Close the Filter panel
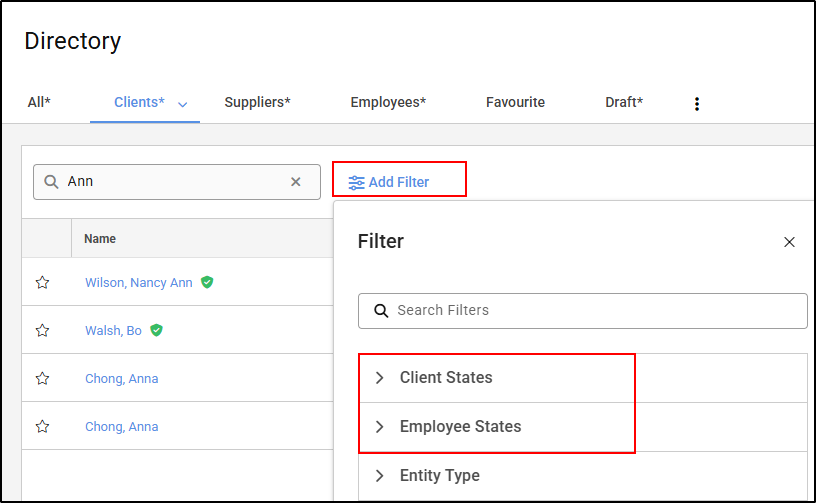This screenshot has height=503, width=816. tap(789, 242)
